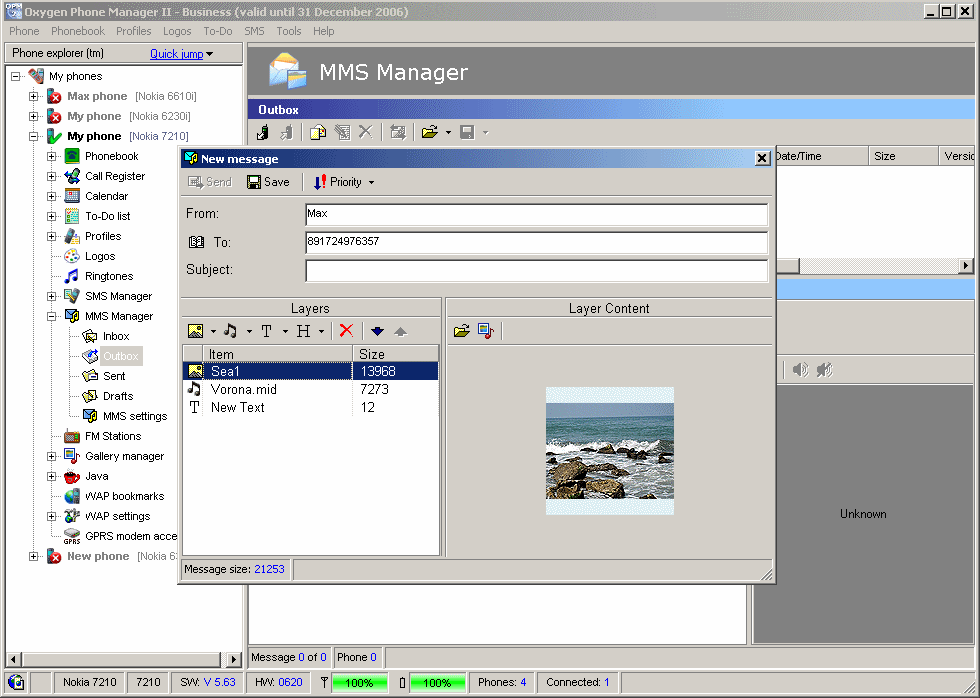Screen dimensions: 980x698
Task: Click the sea image thumbnail
Action: coord(610,451)
